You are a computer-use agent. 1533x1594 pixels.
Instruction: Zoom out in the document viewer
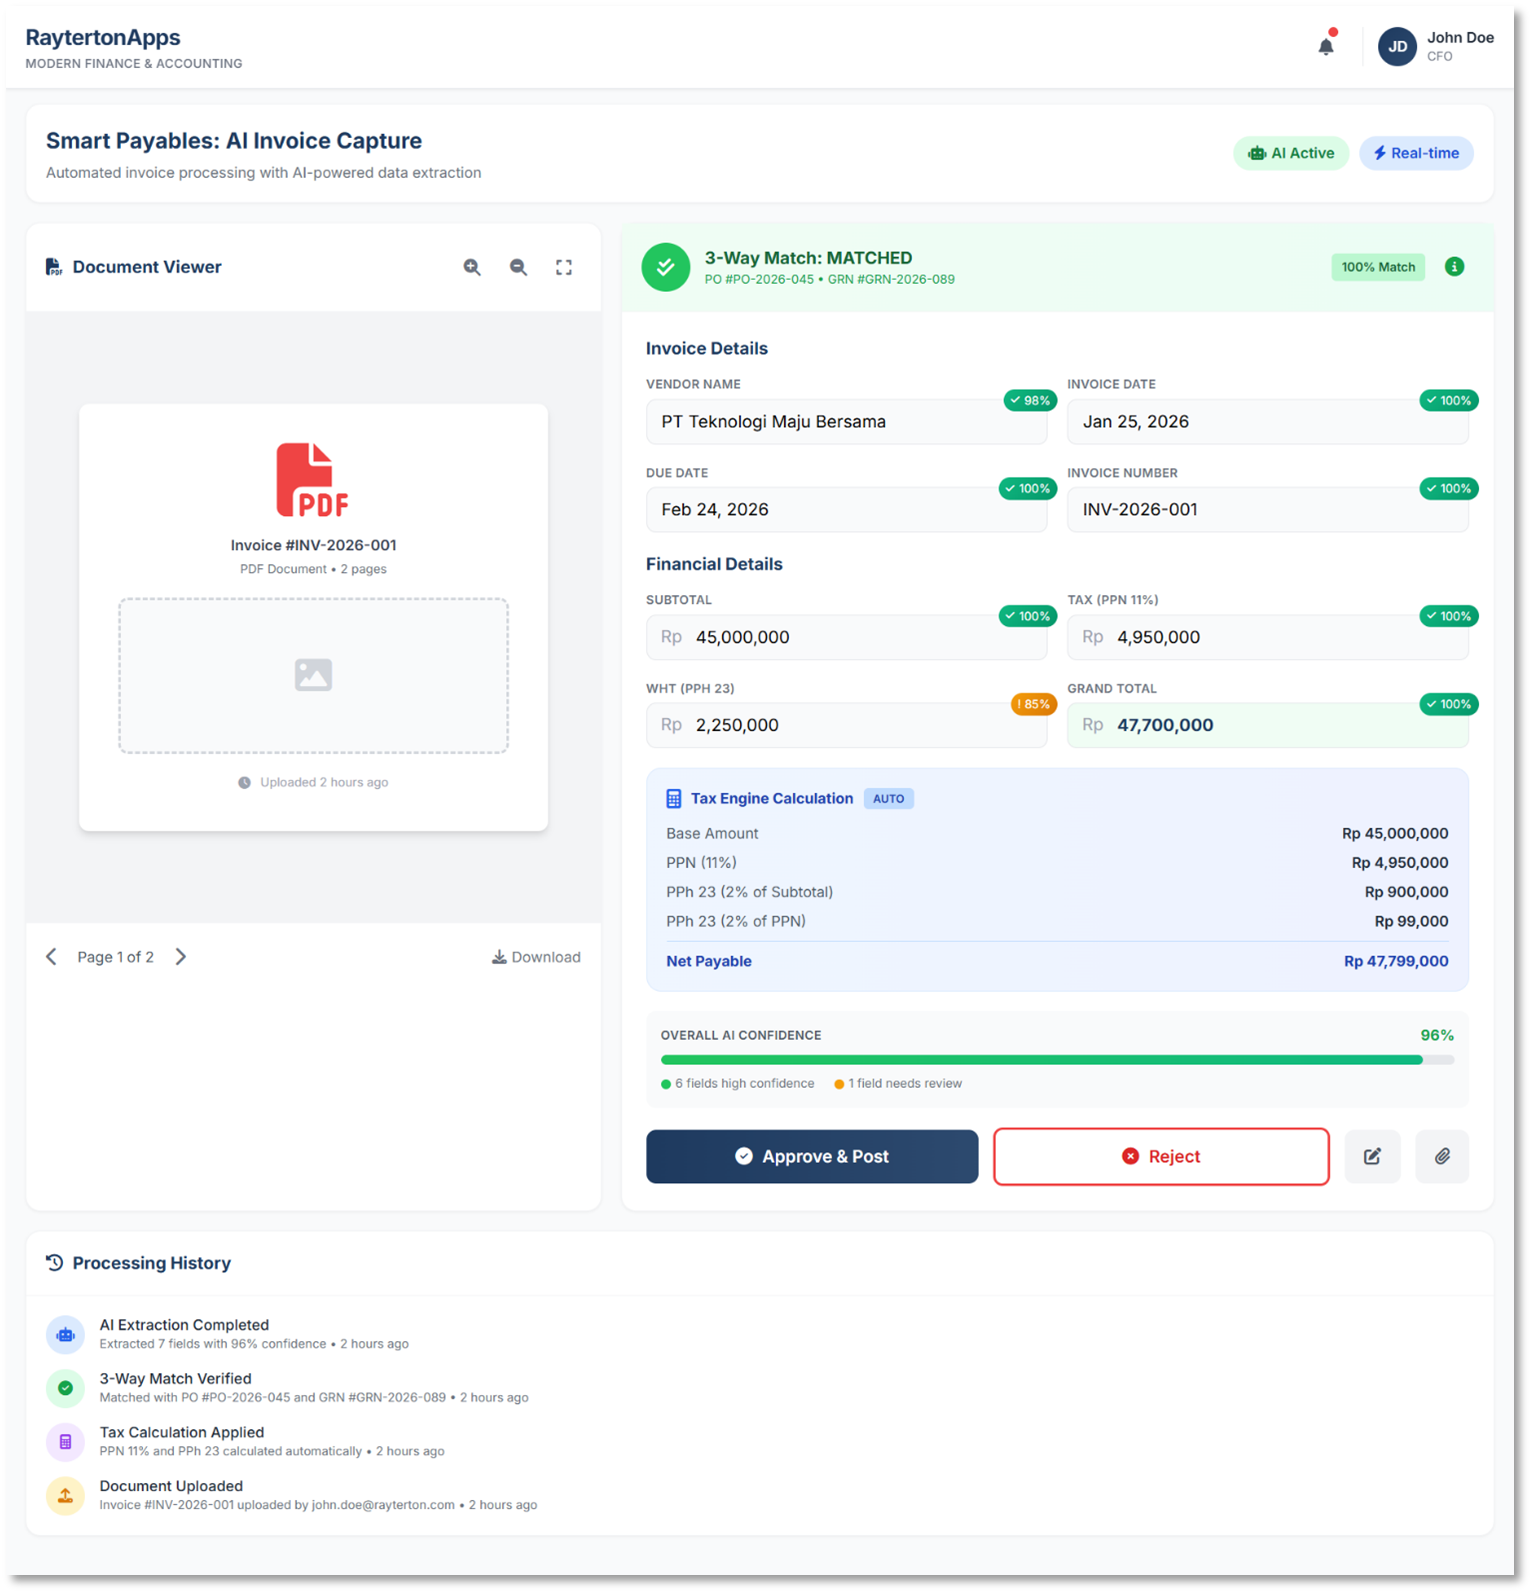coord(518,267)
